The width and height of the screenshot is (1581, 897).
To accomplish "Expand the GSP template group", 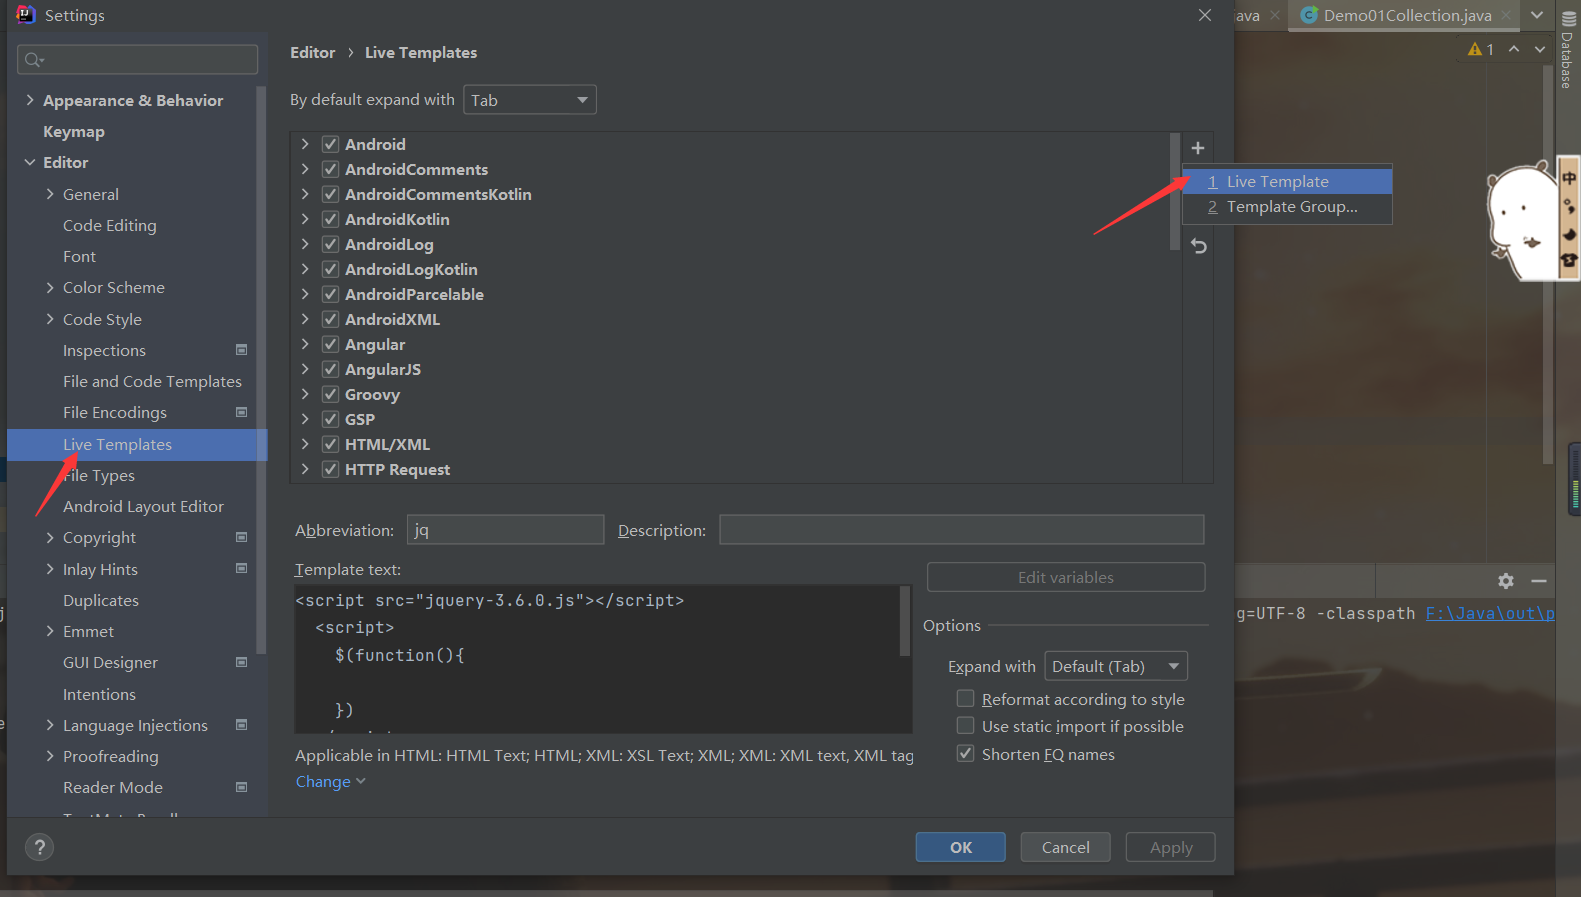I will [x=305, y=419].
